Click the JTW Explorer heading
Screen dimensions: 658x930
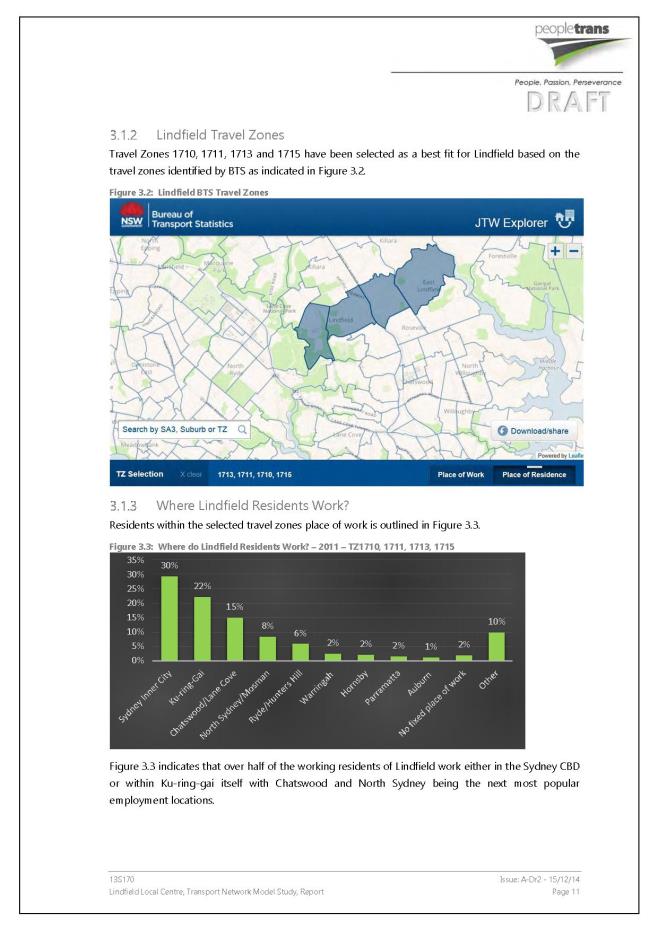pos(511,222)
